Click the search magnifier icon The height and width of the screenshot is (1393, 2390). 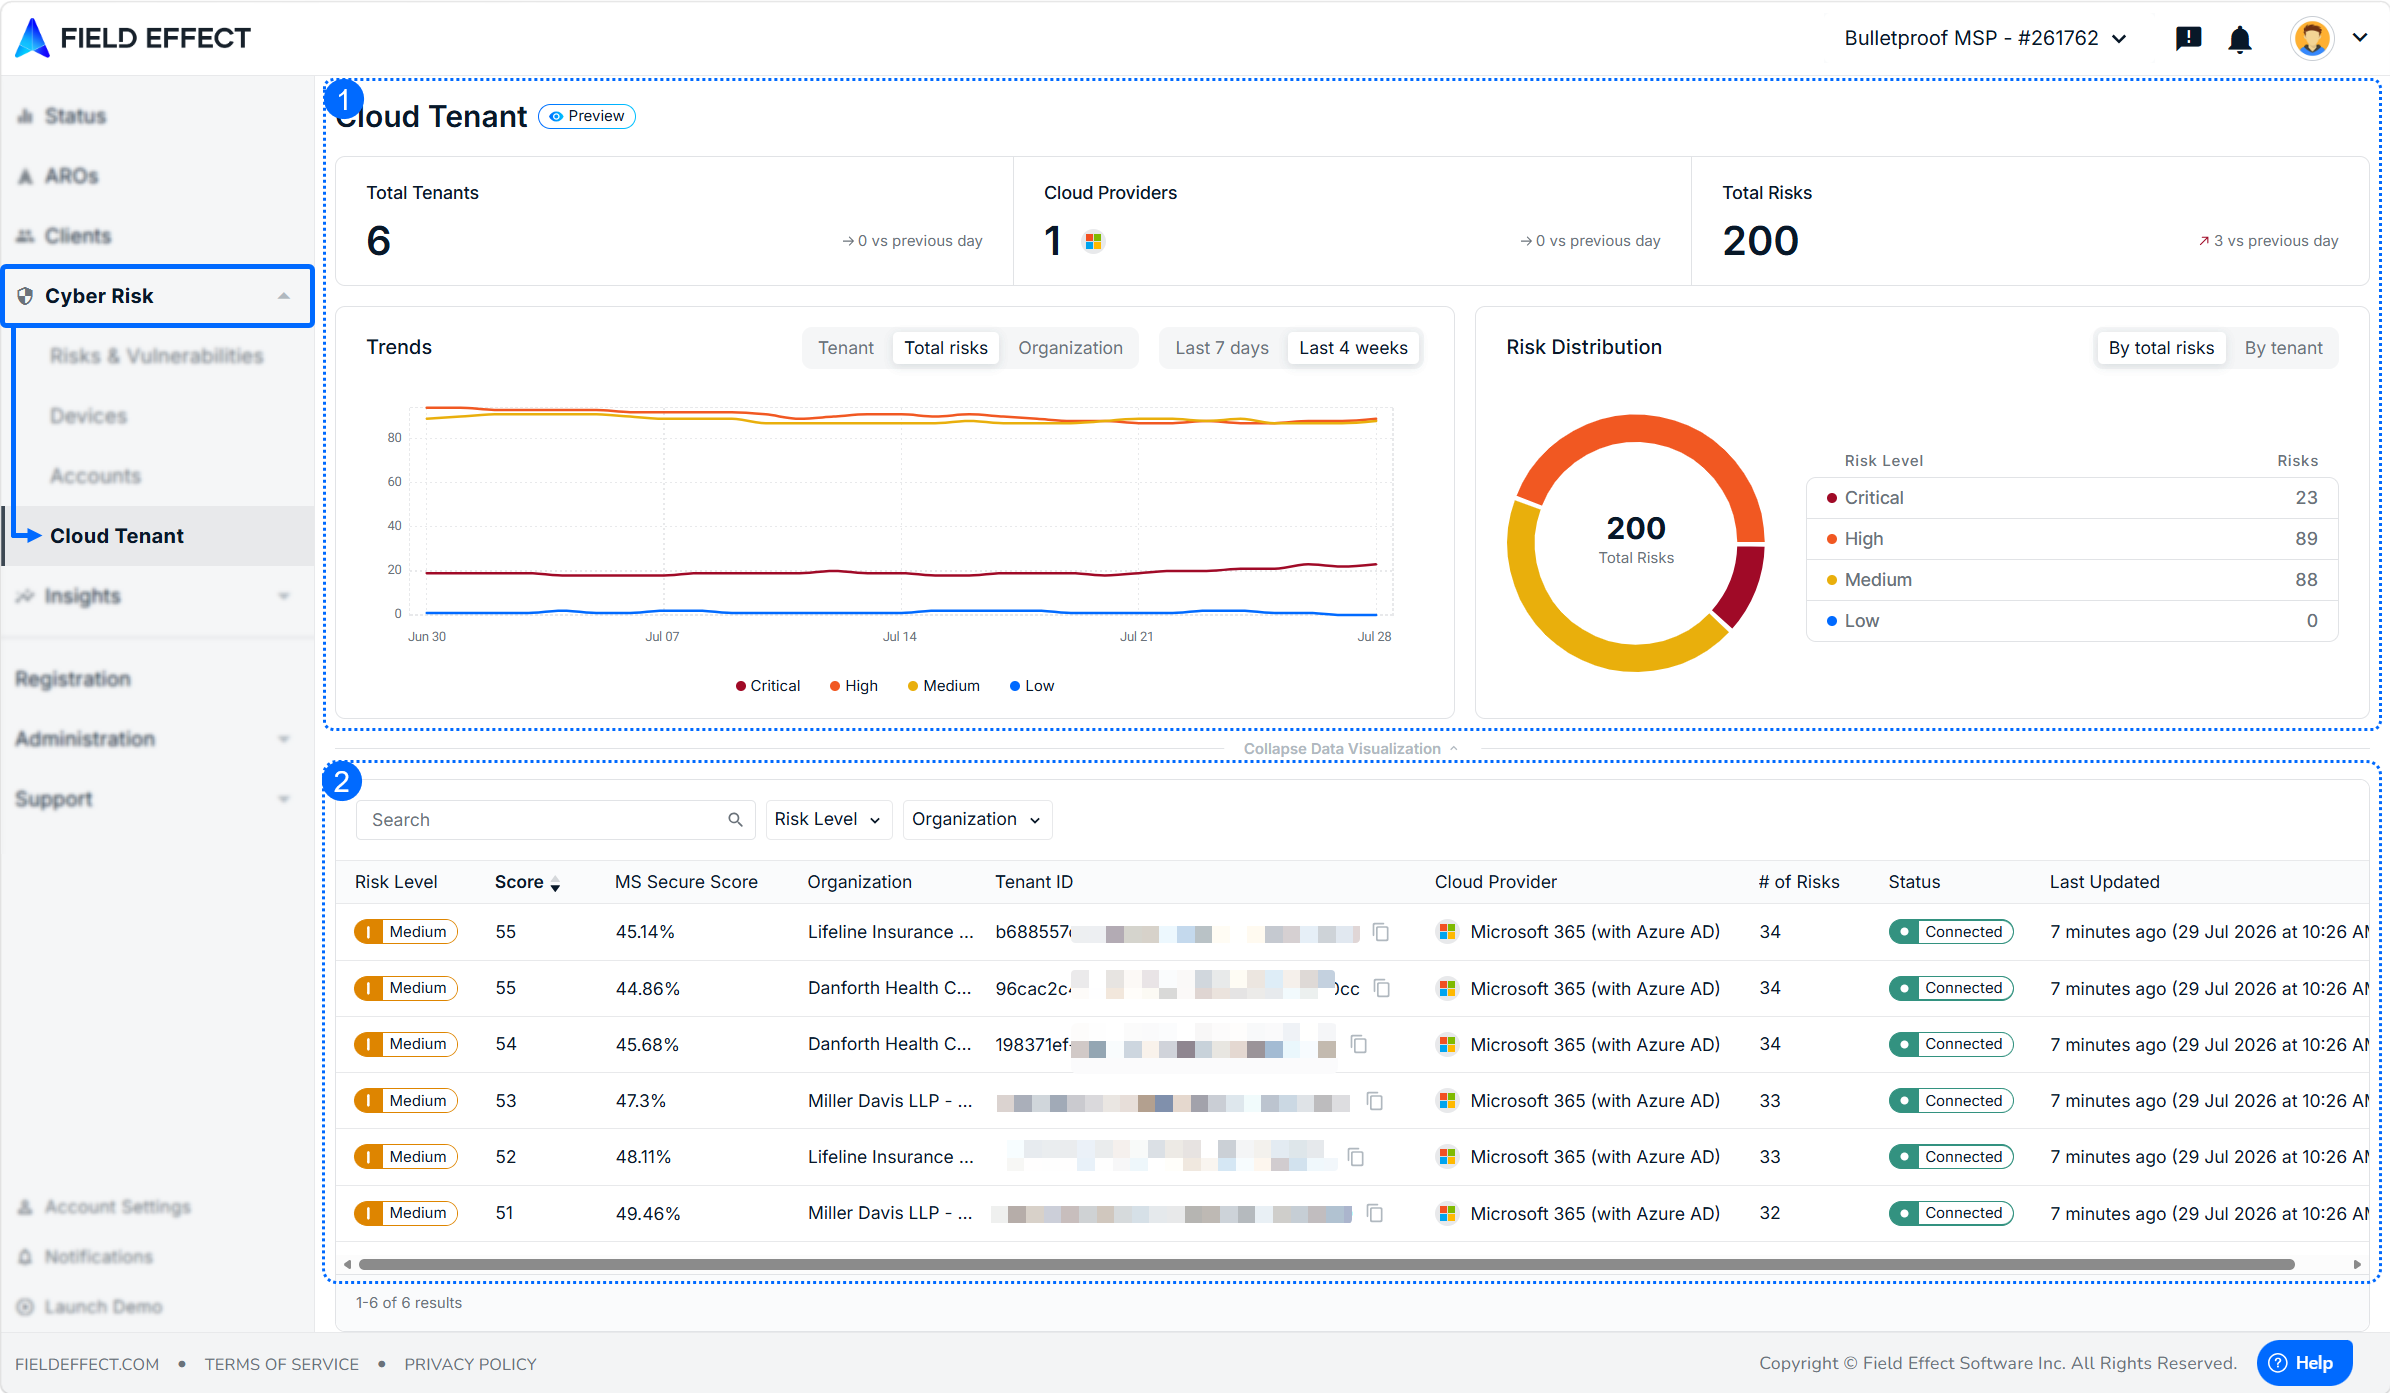point(735,820)
